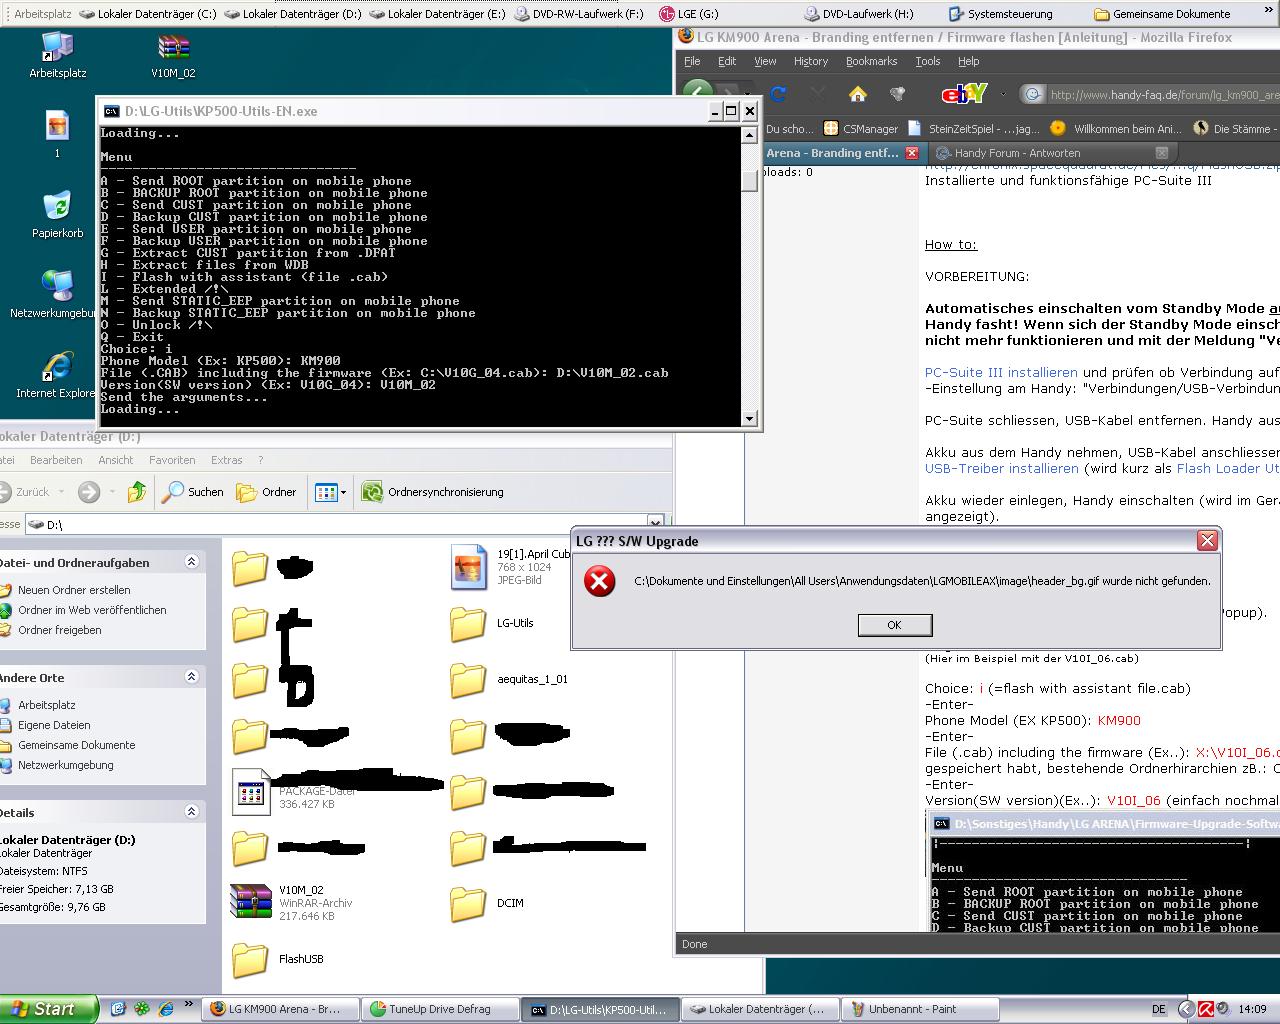Click OK in the LG S/W Upgrade dialog

[895, 625]
